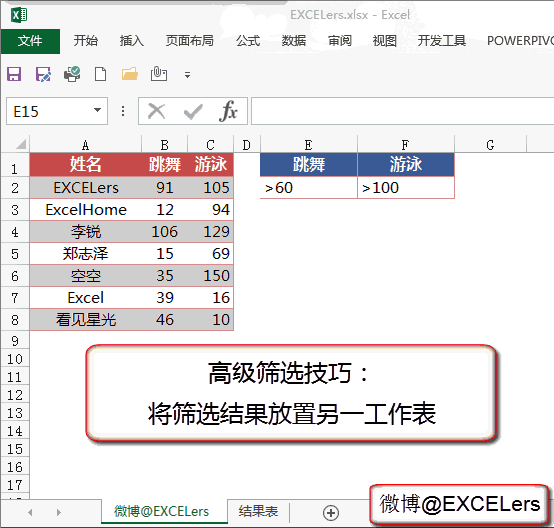
Task: Click the Open folder icon
Action: tap(130, 74)
